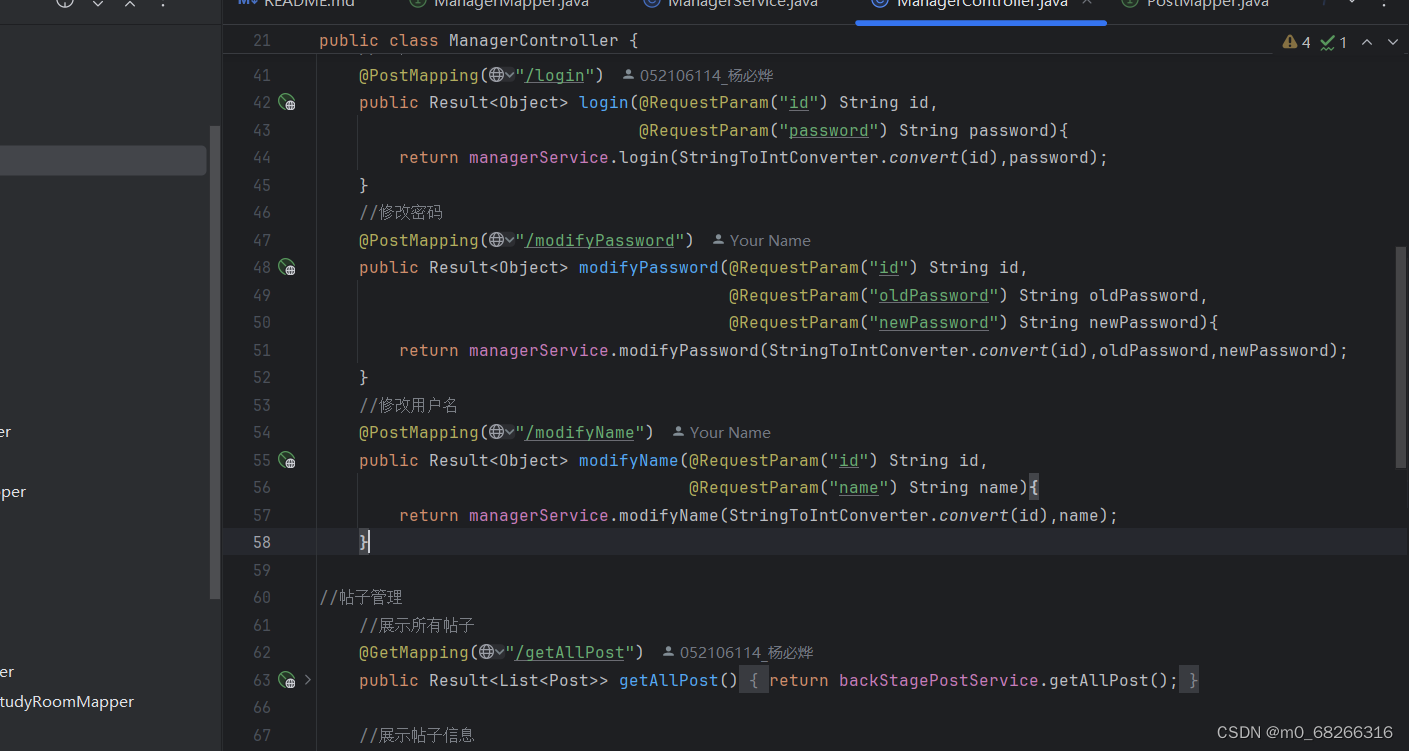Switch to the PostMapper.java tab
This screenshot has width=1409, height=751.
1197,4
